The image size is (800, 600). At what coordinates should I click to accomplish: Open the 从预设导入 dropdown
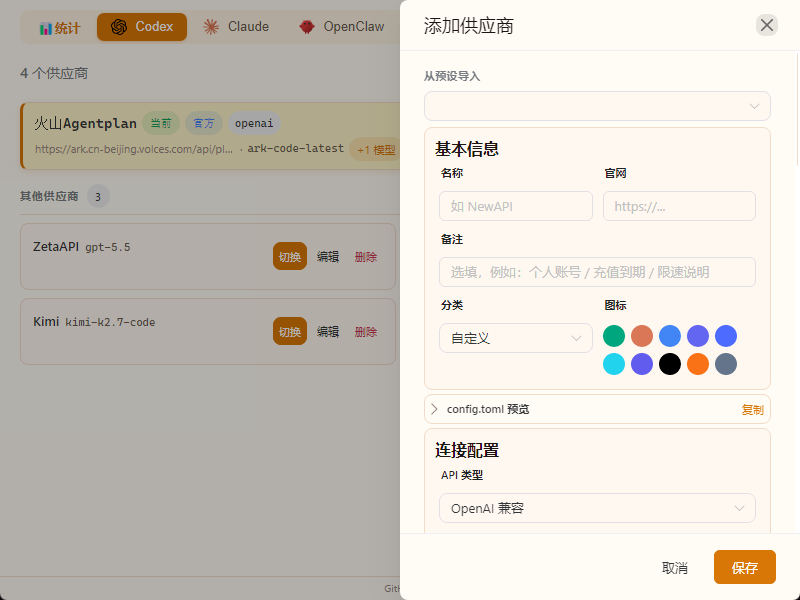(x=597, y=106)
